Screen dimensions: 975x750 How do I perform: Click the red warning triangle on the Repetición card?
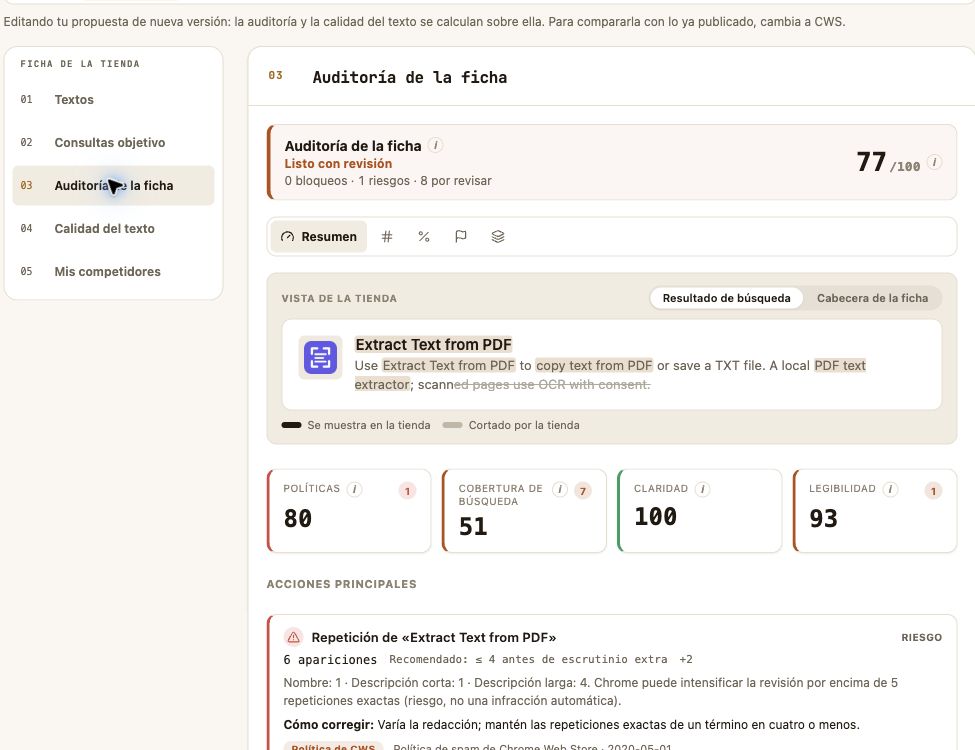click(293, 637)
